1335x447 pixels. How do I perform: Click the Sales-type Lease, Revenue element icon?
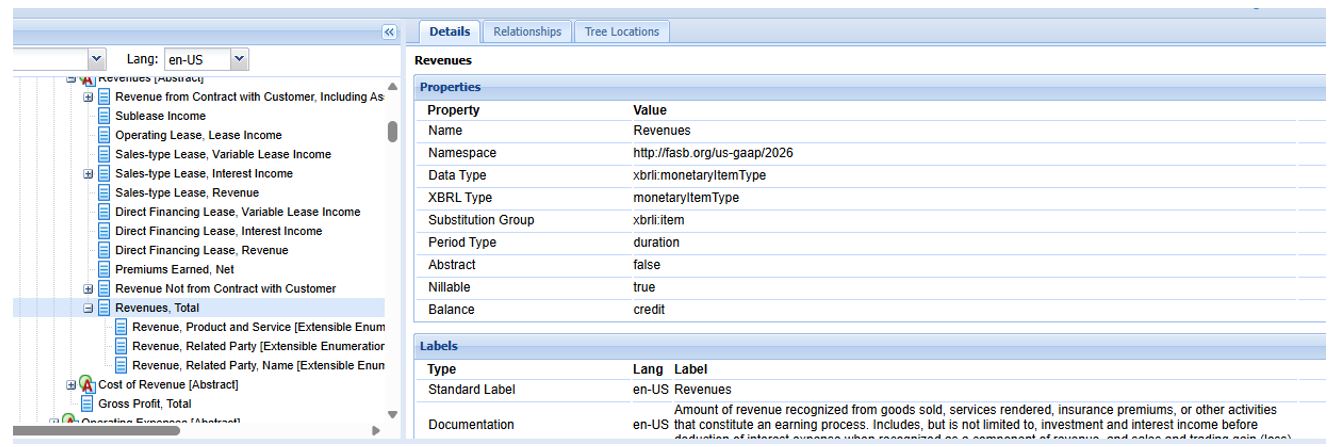click(x=105, y=192)
